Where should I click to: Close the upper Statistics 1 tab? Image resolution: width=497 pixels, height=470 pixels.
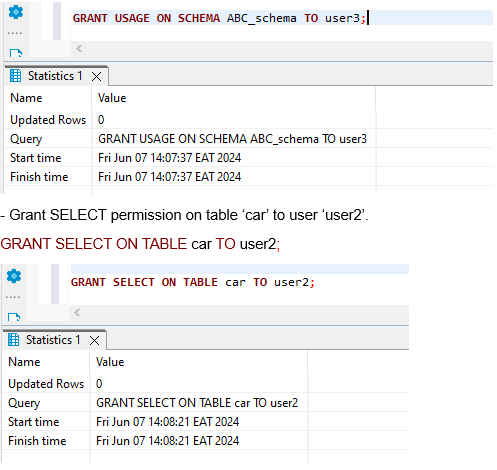[x=96, y=77]
